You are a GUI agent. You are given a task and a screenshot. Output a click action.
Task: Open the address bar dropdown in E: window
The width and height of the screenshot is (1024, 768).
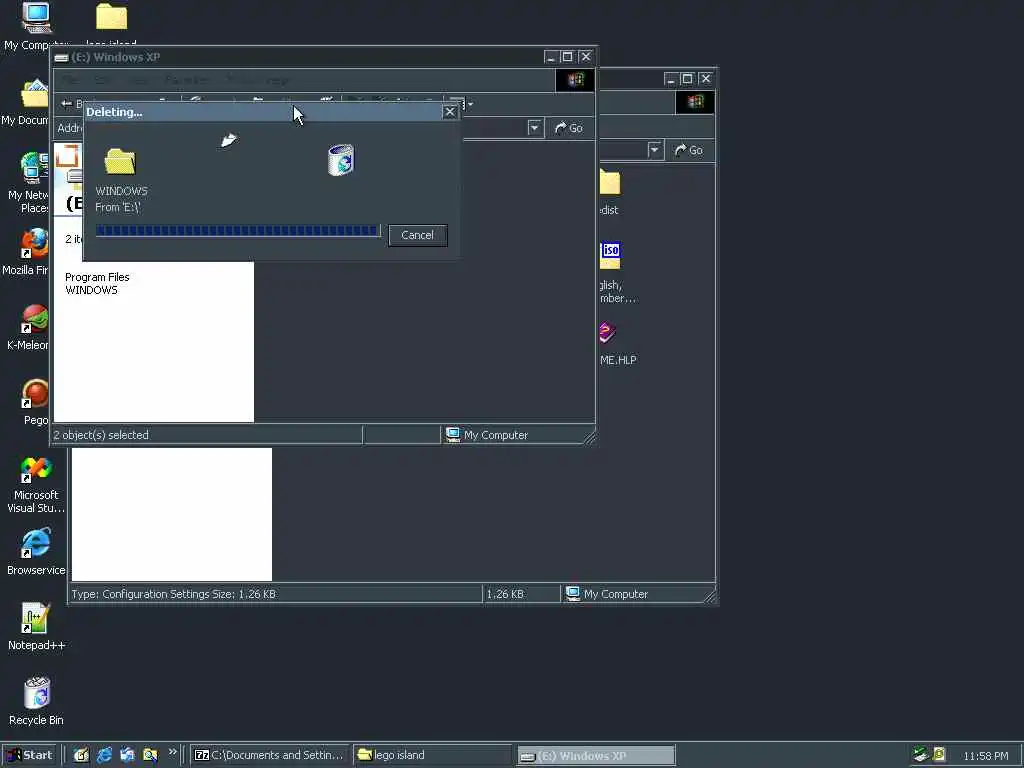(535, 128)
